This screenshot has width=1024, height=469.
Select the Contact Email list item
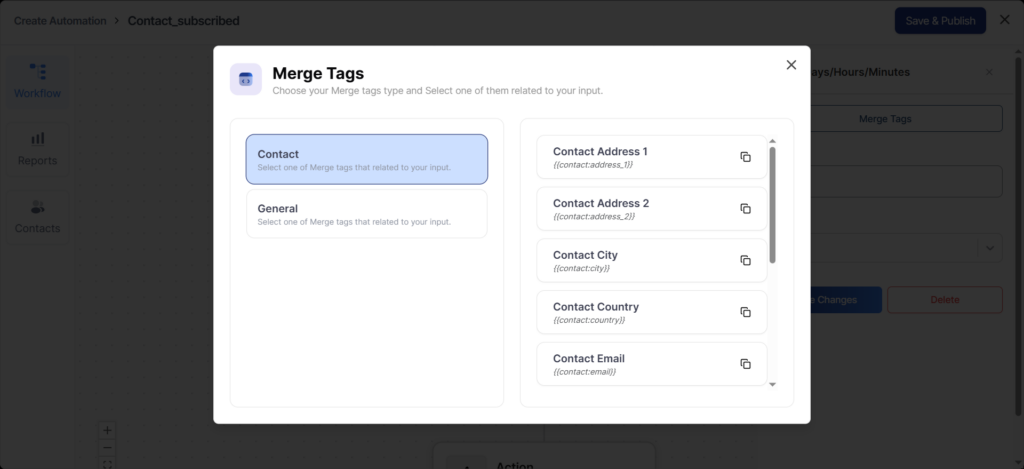coord(640,364)
